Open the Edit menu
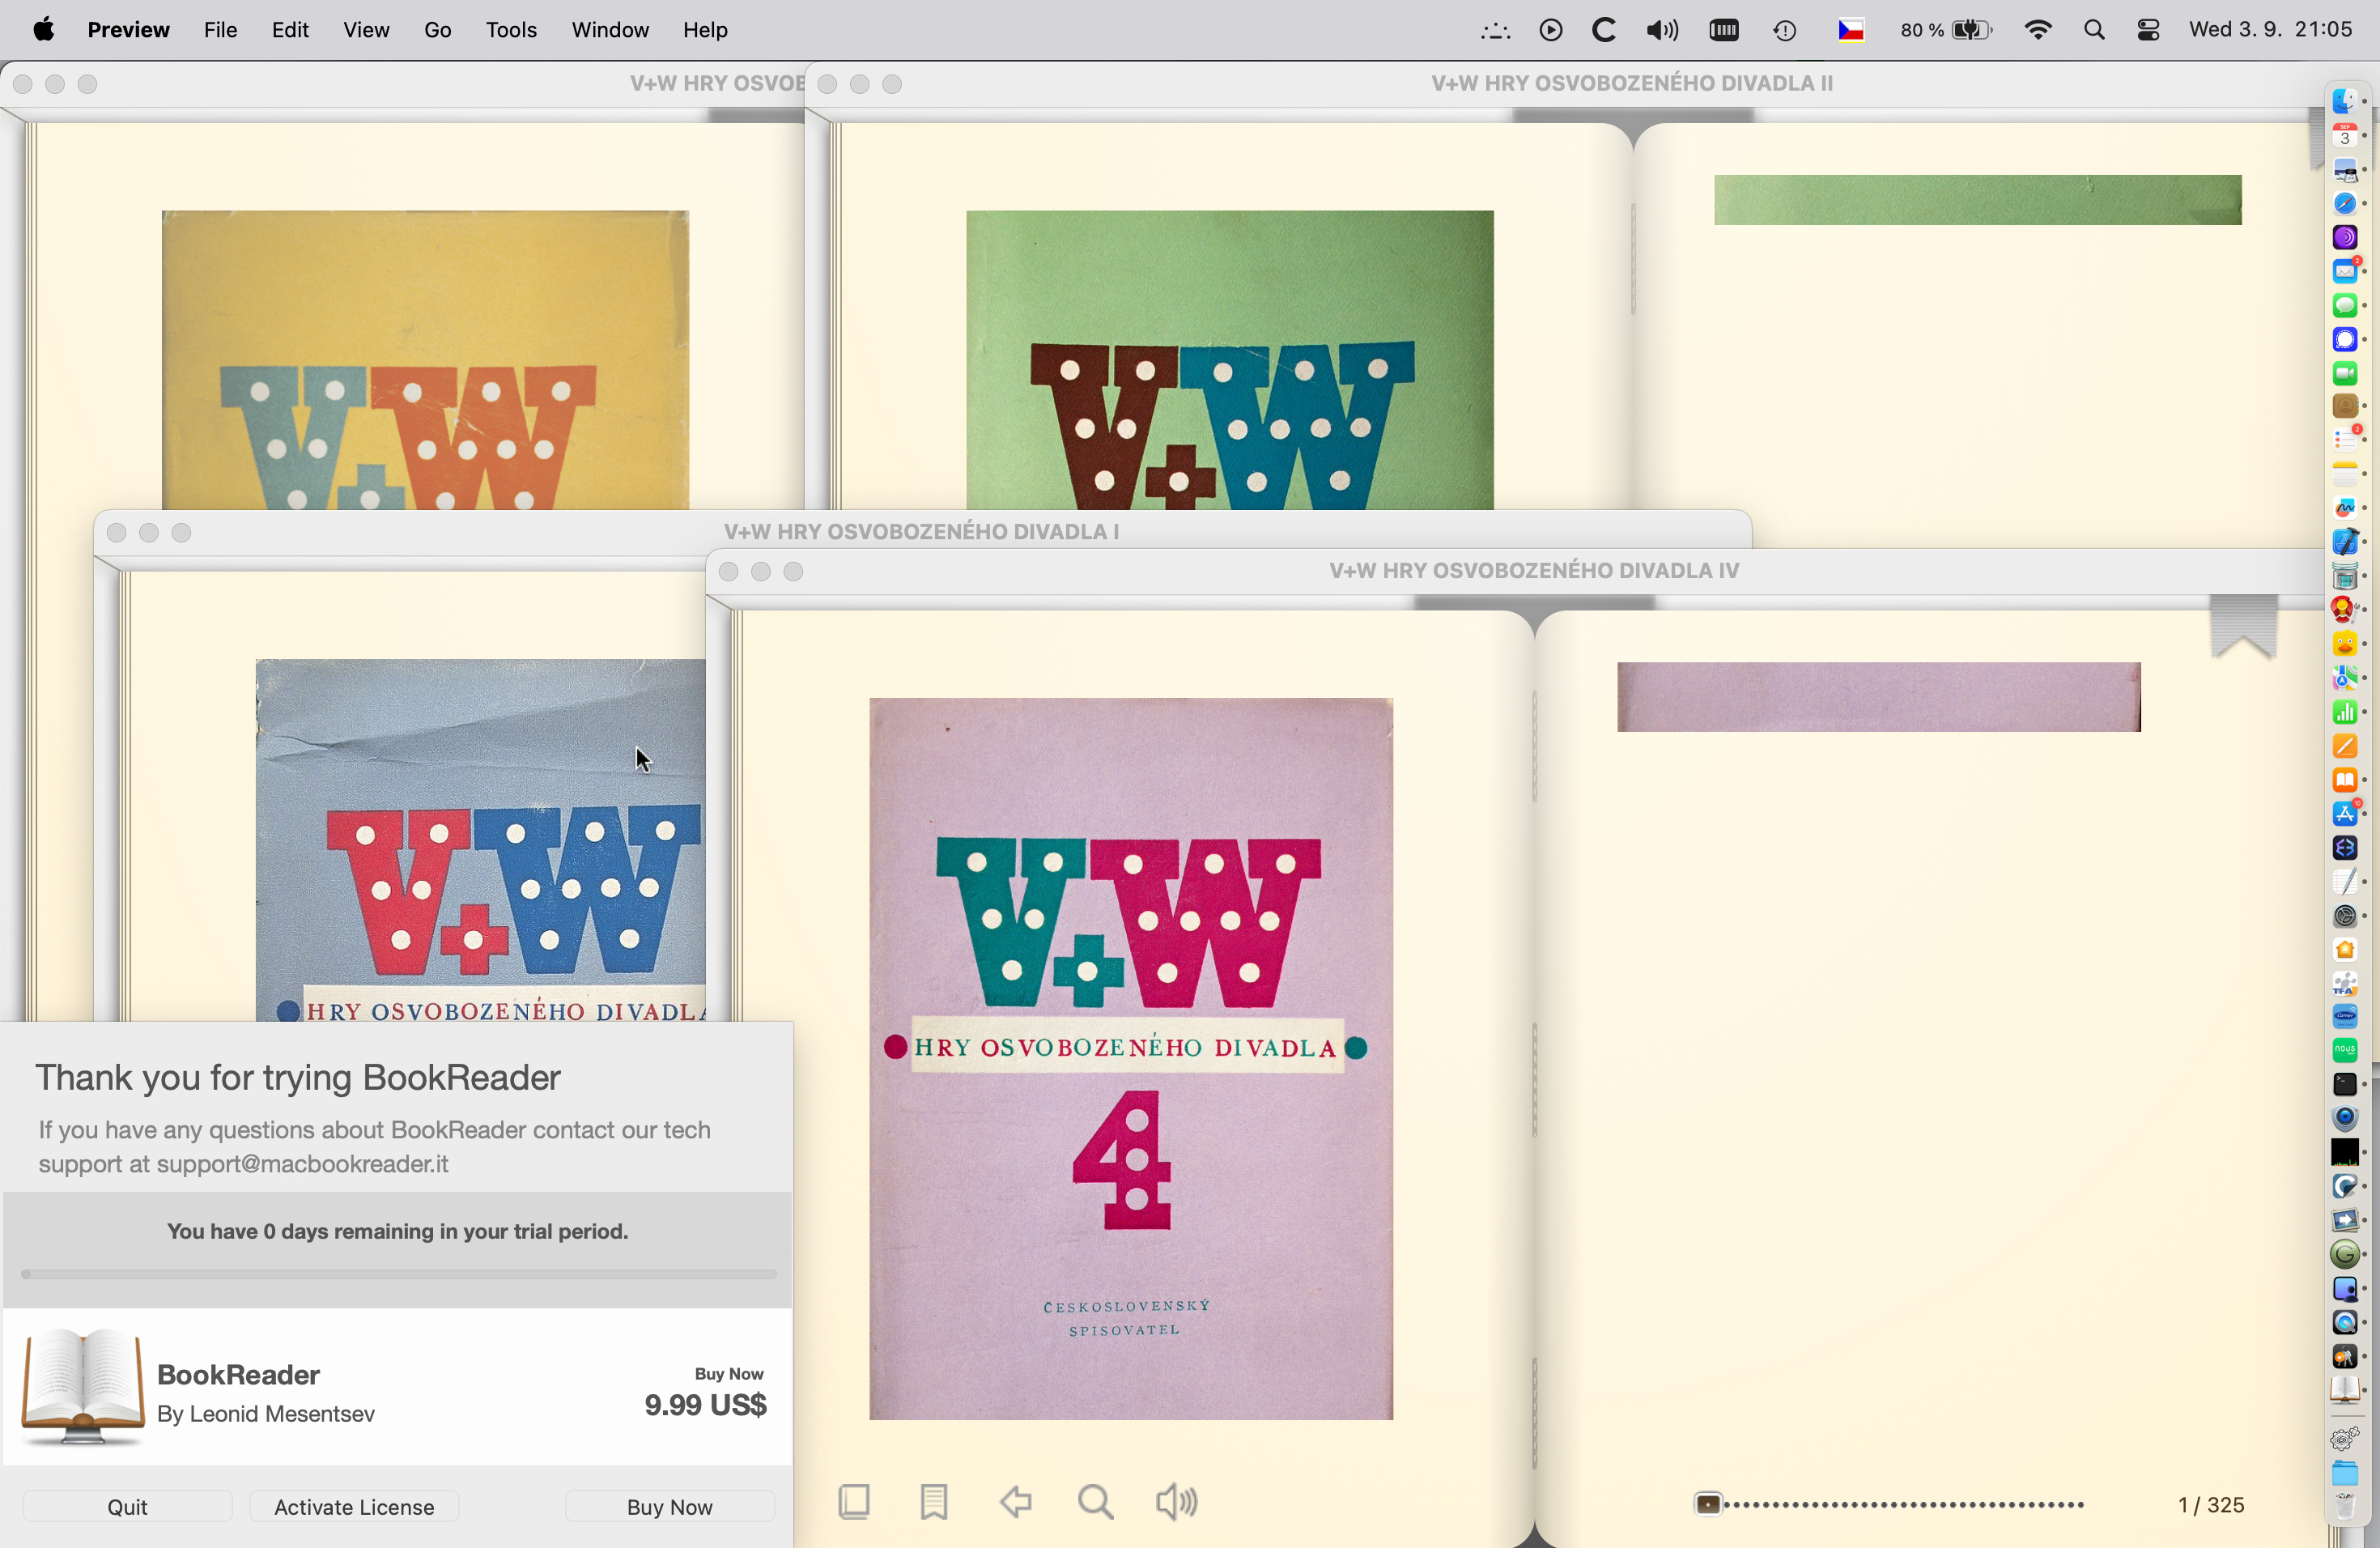2380x1548 pixels. (x=290, y=30)
